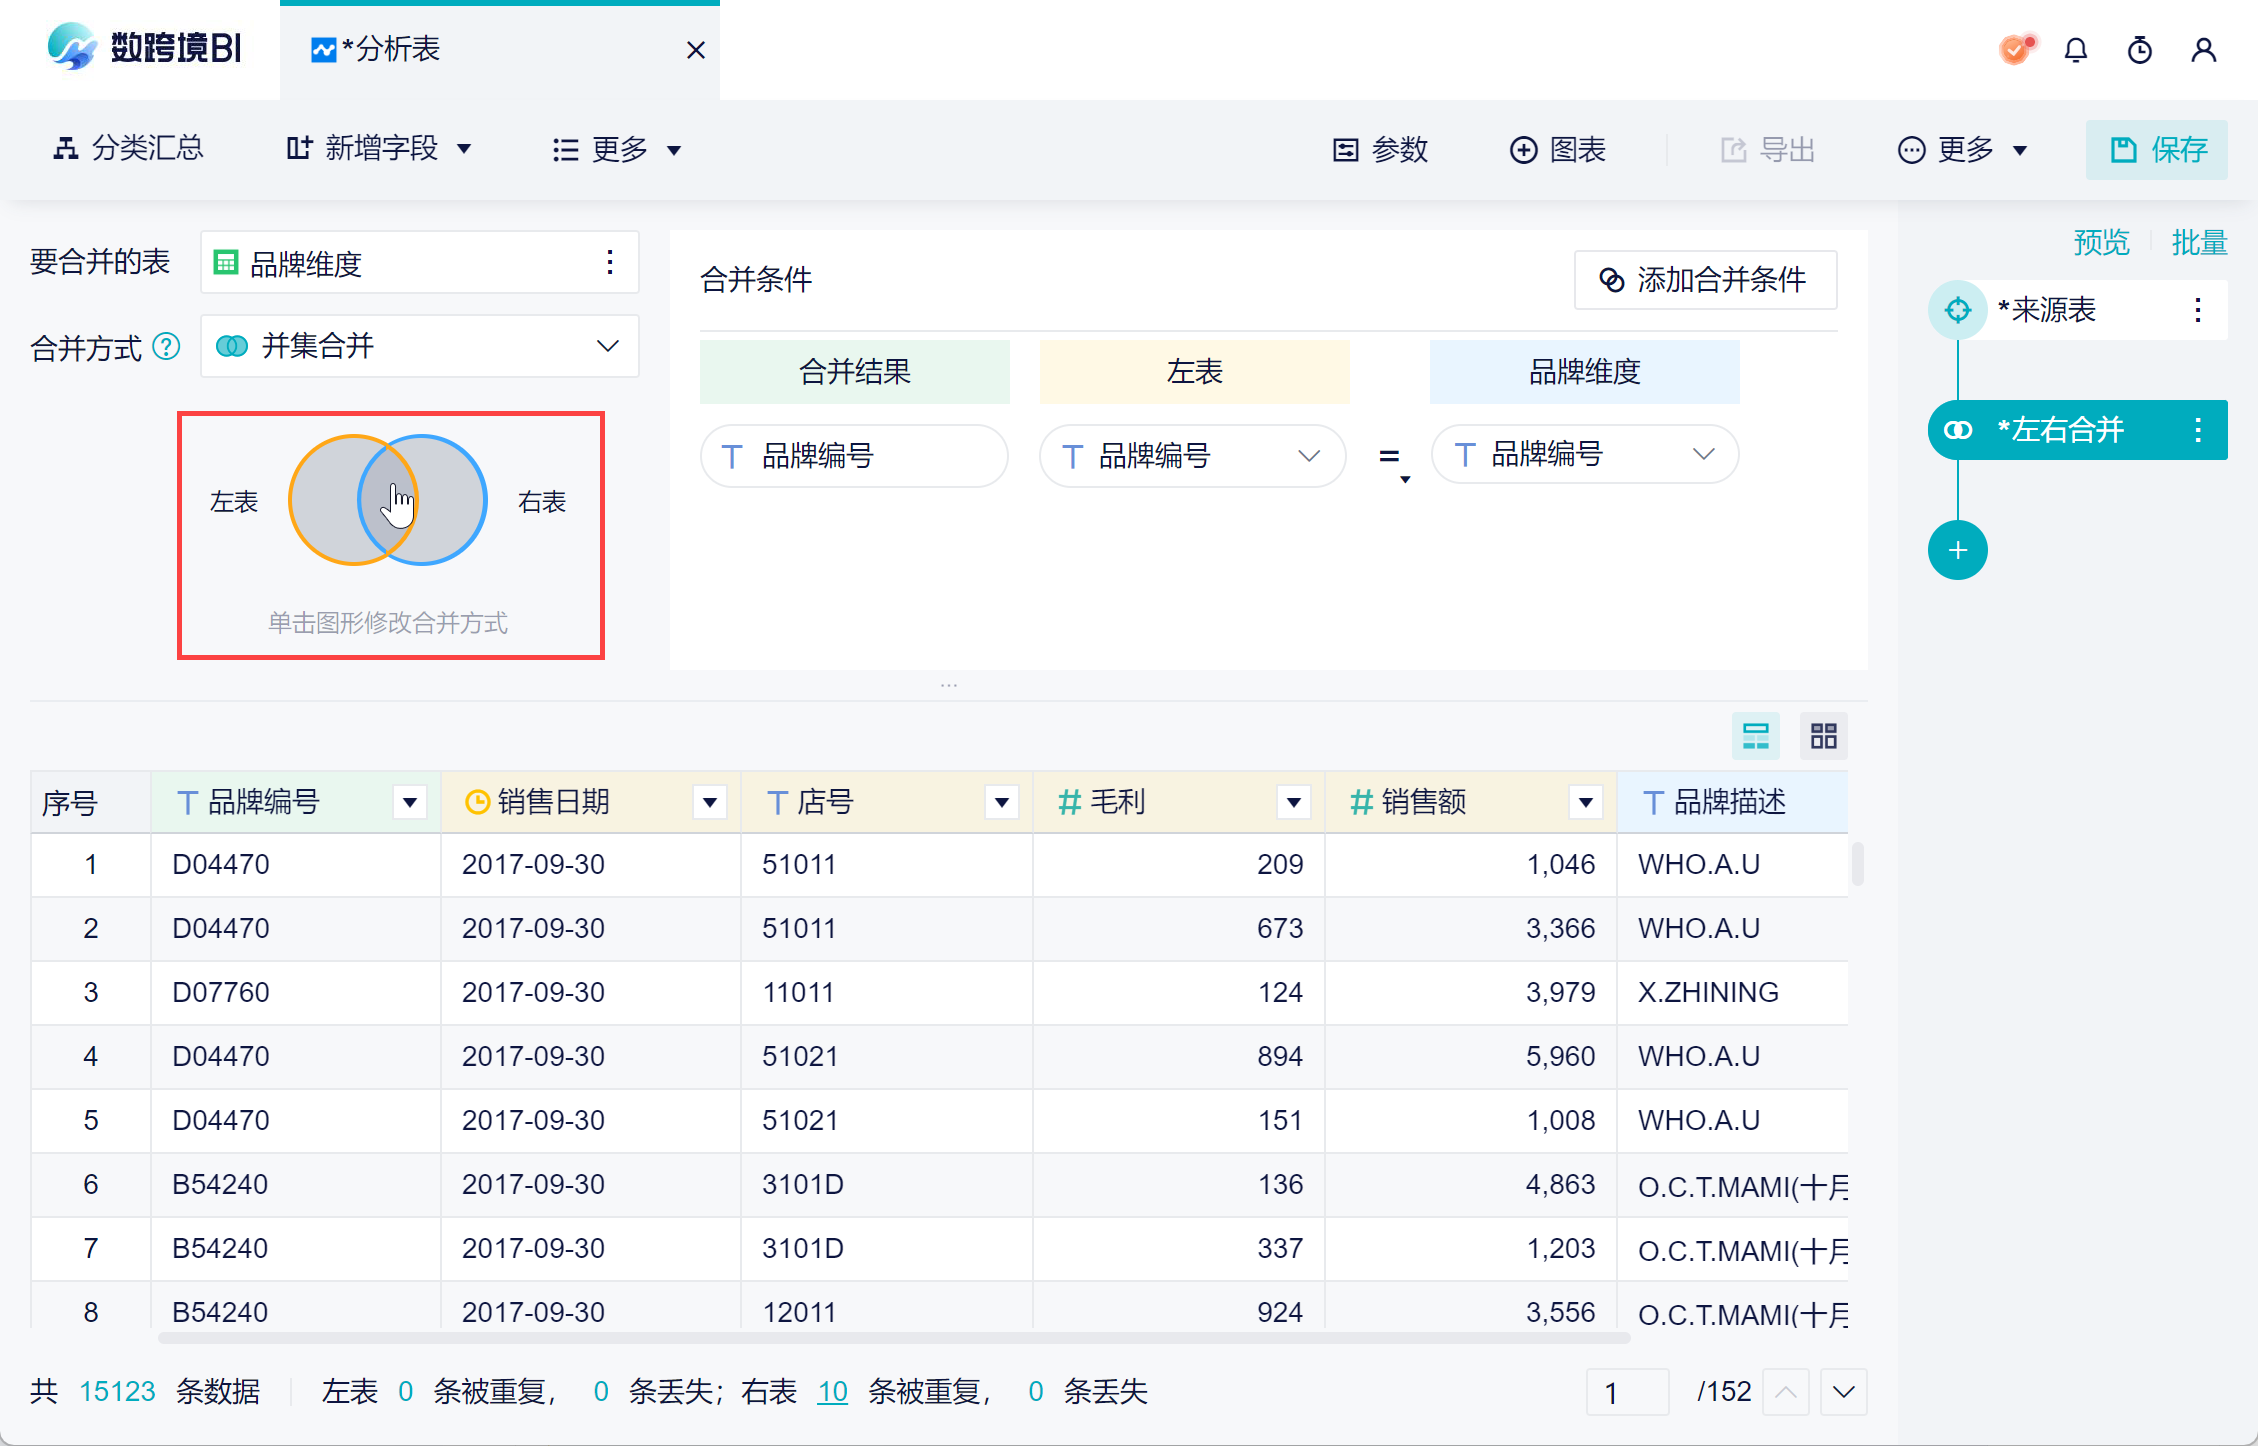
Task: Switch to the grid card view
Action: (1823, 737)
